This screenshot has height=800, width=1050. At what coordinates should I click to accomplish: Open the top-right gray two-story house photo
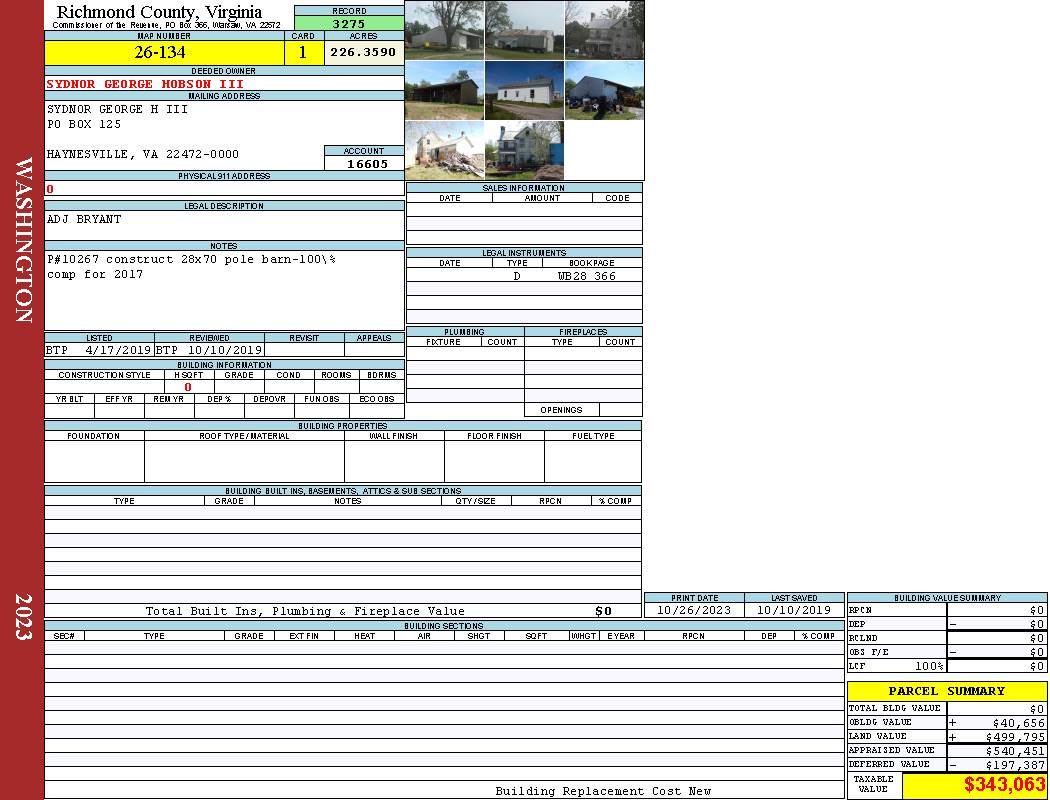point(604,30)
